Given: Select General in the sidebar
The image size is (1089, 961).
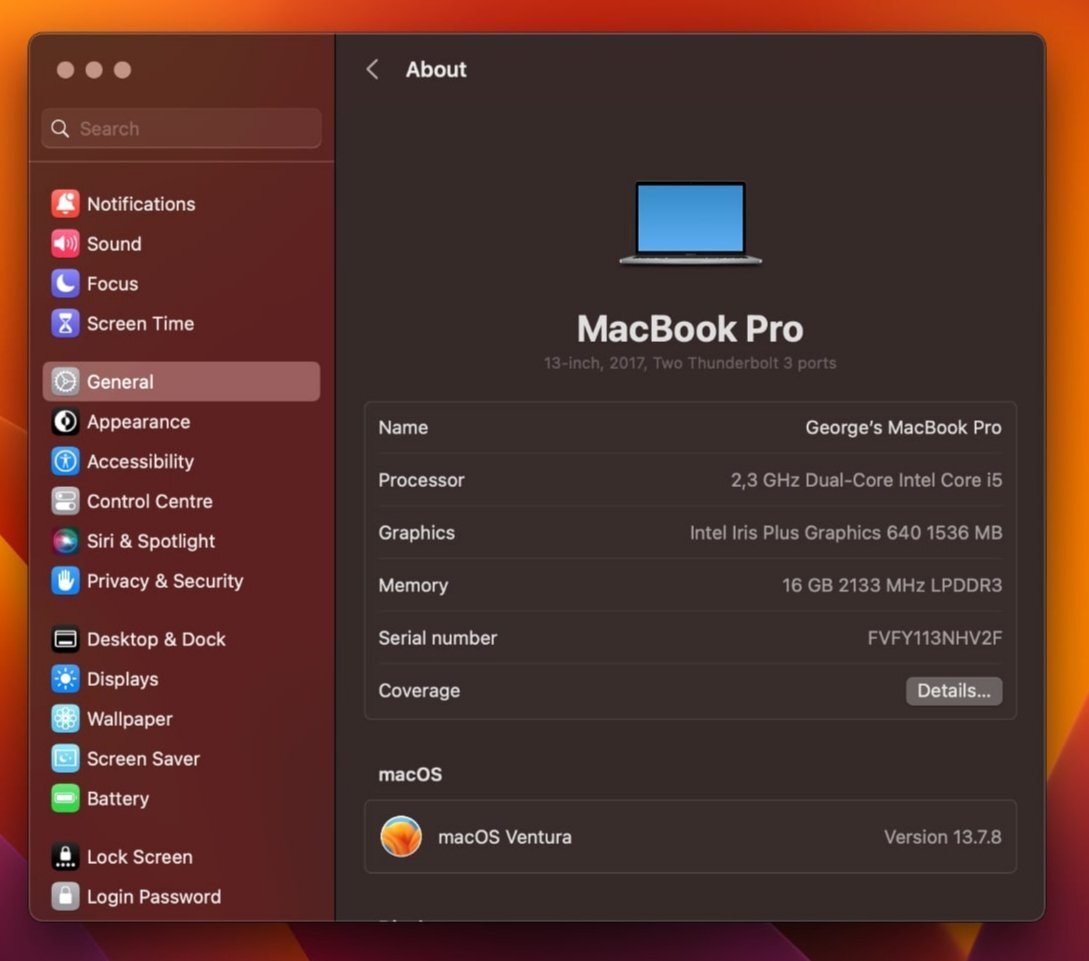Looking at the screenshot, I should [181, 382].
